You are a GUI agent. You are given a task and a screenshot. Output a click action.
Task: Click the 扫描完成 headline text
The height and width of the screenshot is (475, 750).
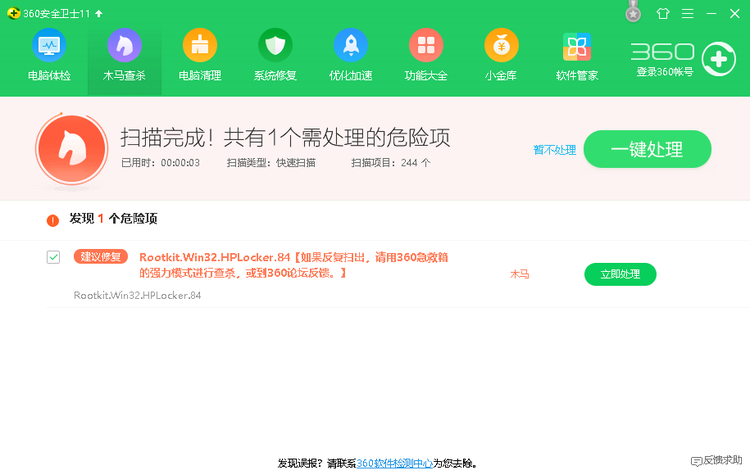(285, 138)
